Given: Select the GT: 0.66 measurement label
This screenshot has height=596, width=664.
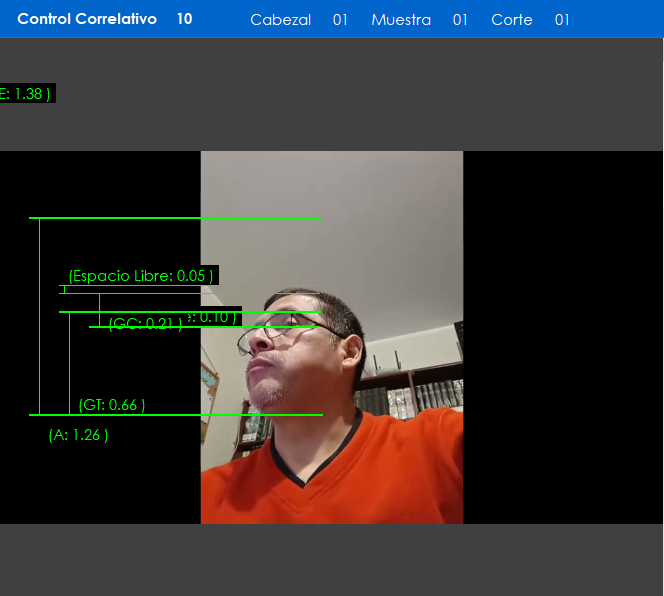Looking at the screenshot, I should coord(112,405).
